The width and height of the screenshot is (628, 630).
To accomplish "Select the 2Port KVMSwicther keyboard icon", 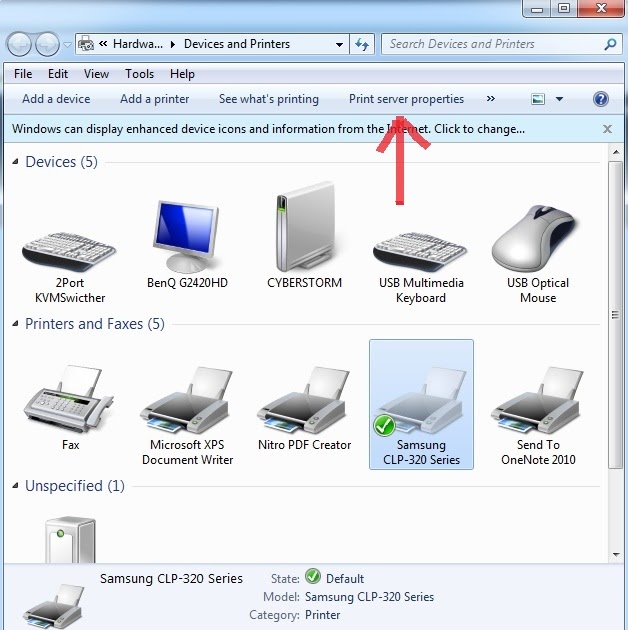I will tap(70, 253).
